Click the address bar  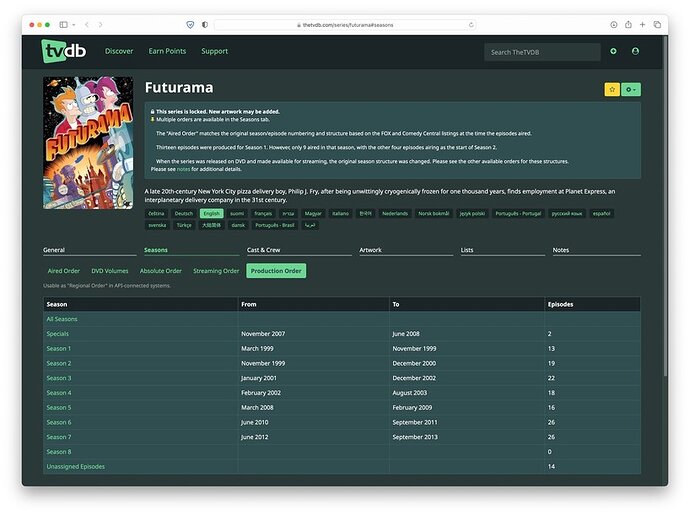[345, 25]
